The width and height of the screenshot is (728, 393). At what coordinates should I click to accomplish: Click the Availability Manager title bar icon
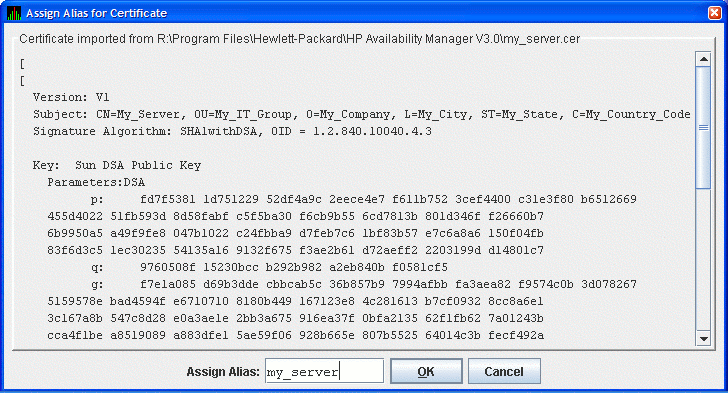pyautogui.click(x=14, y=13)
